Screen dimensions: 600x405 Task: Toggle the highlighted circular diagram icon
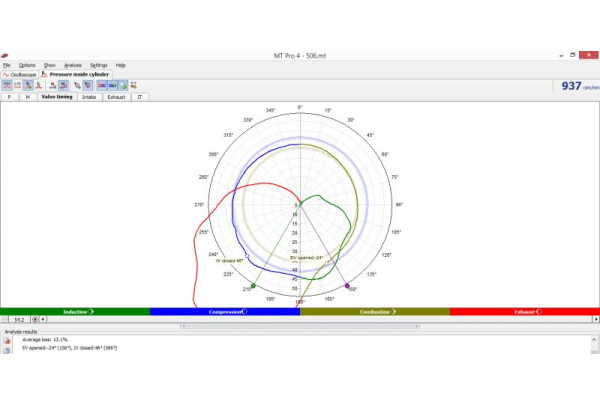[88, 85]
